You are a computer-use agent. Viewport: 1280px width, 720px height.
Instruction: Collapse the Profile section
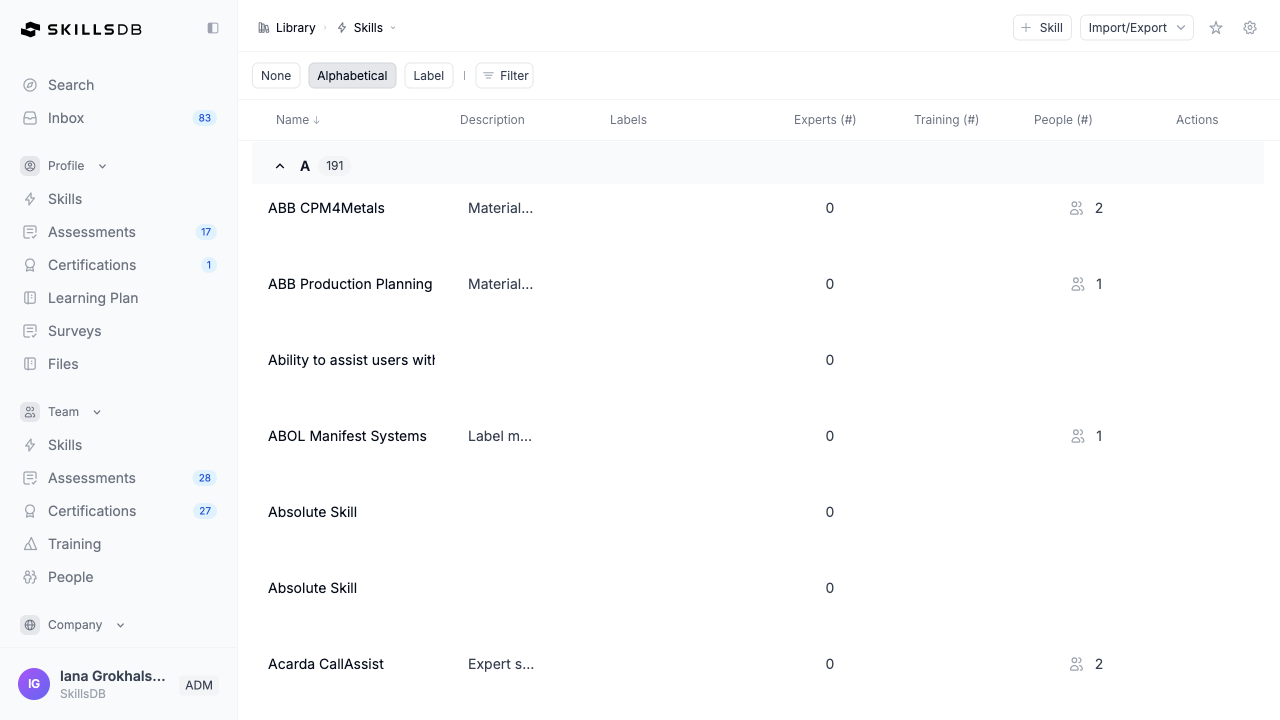pos(102,166)
